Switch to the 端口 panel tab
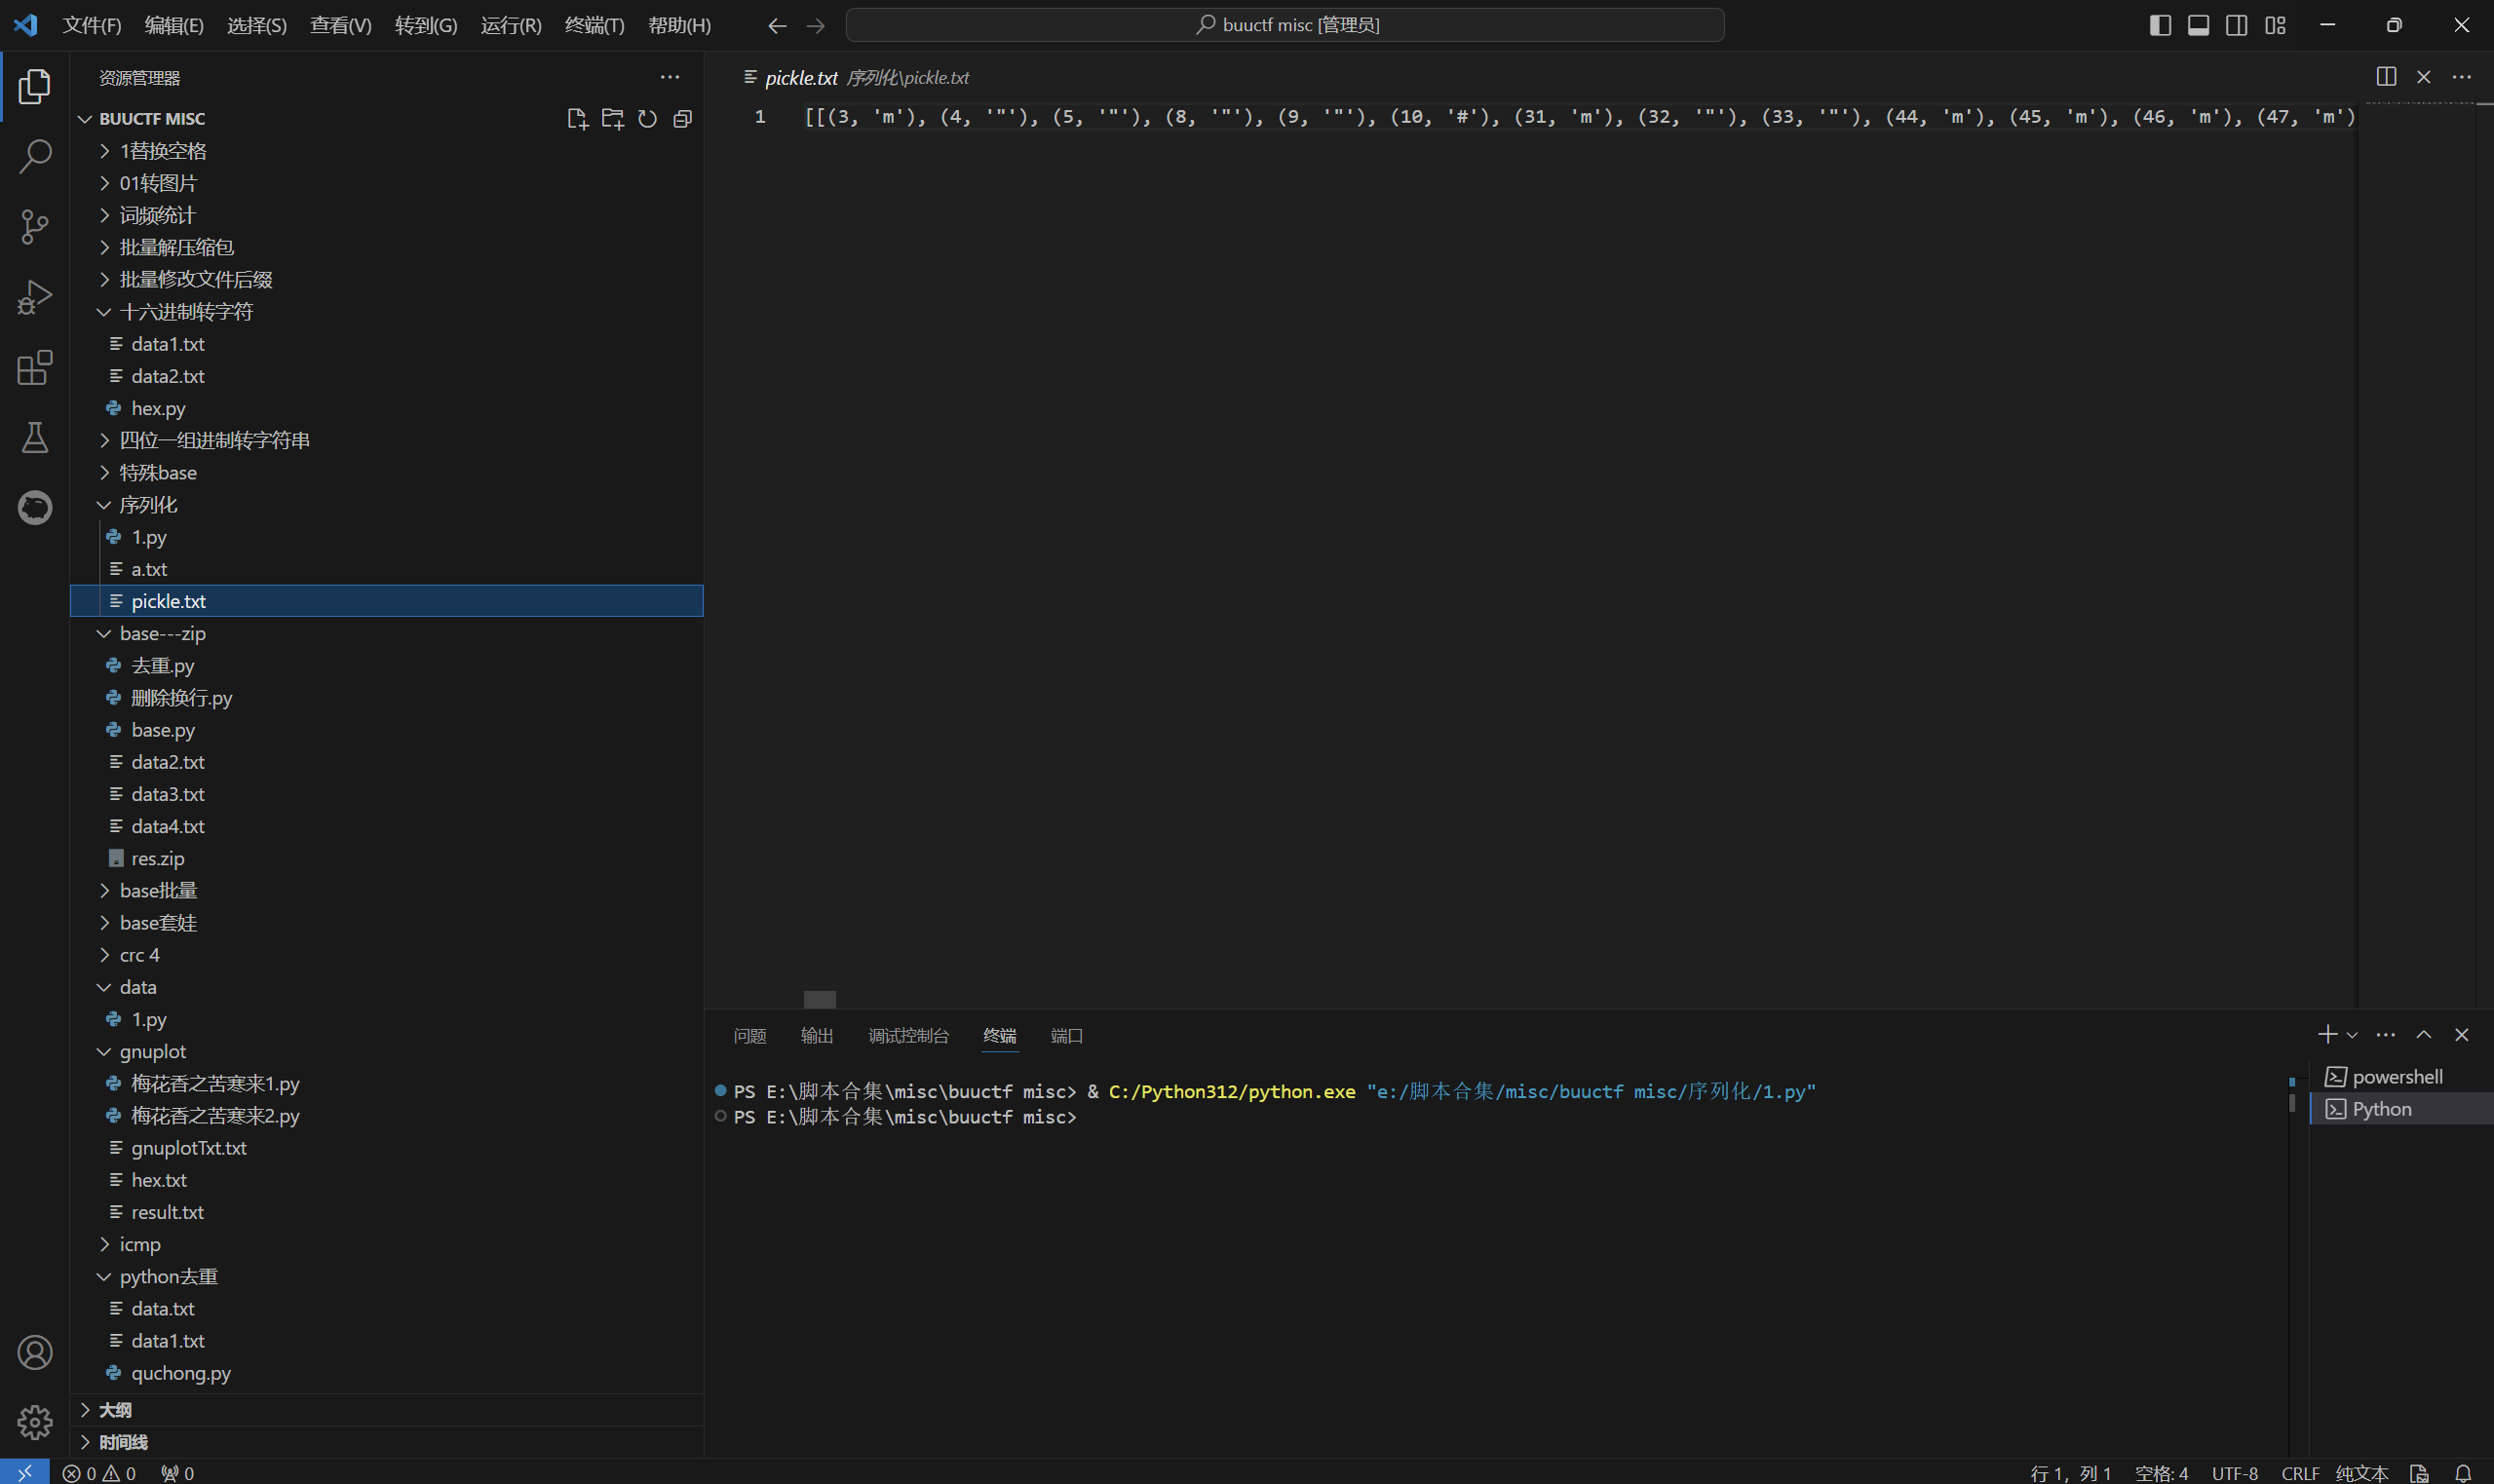This screenshot has width=2494, height=1484. click(1067, 1035)
